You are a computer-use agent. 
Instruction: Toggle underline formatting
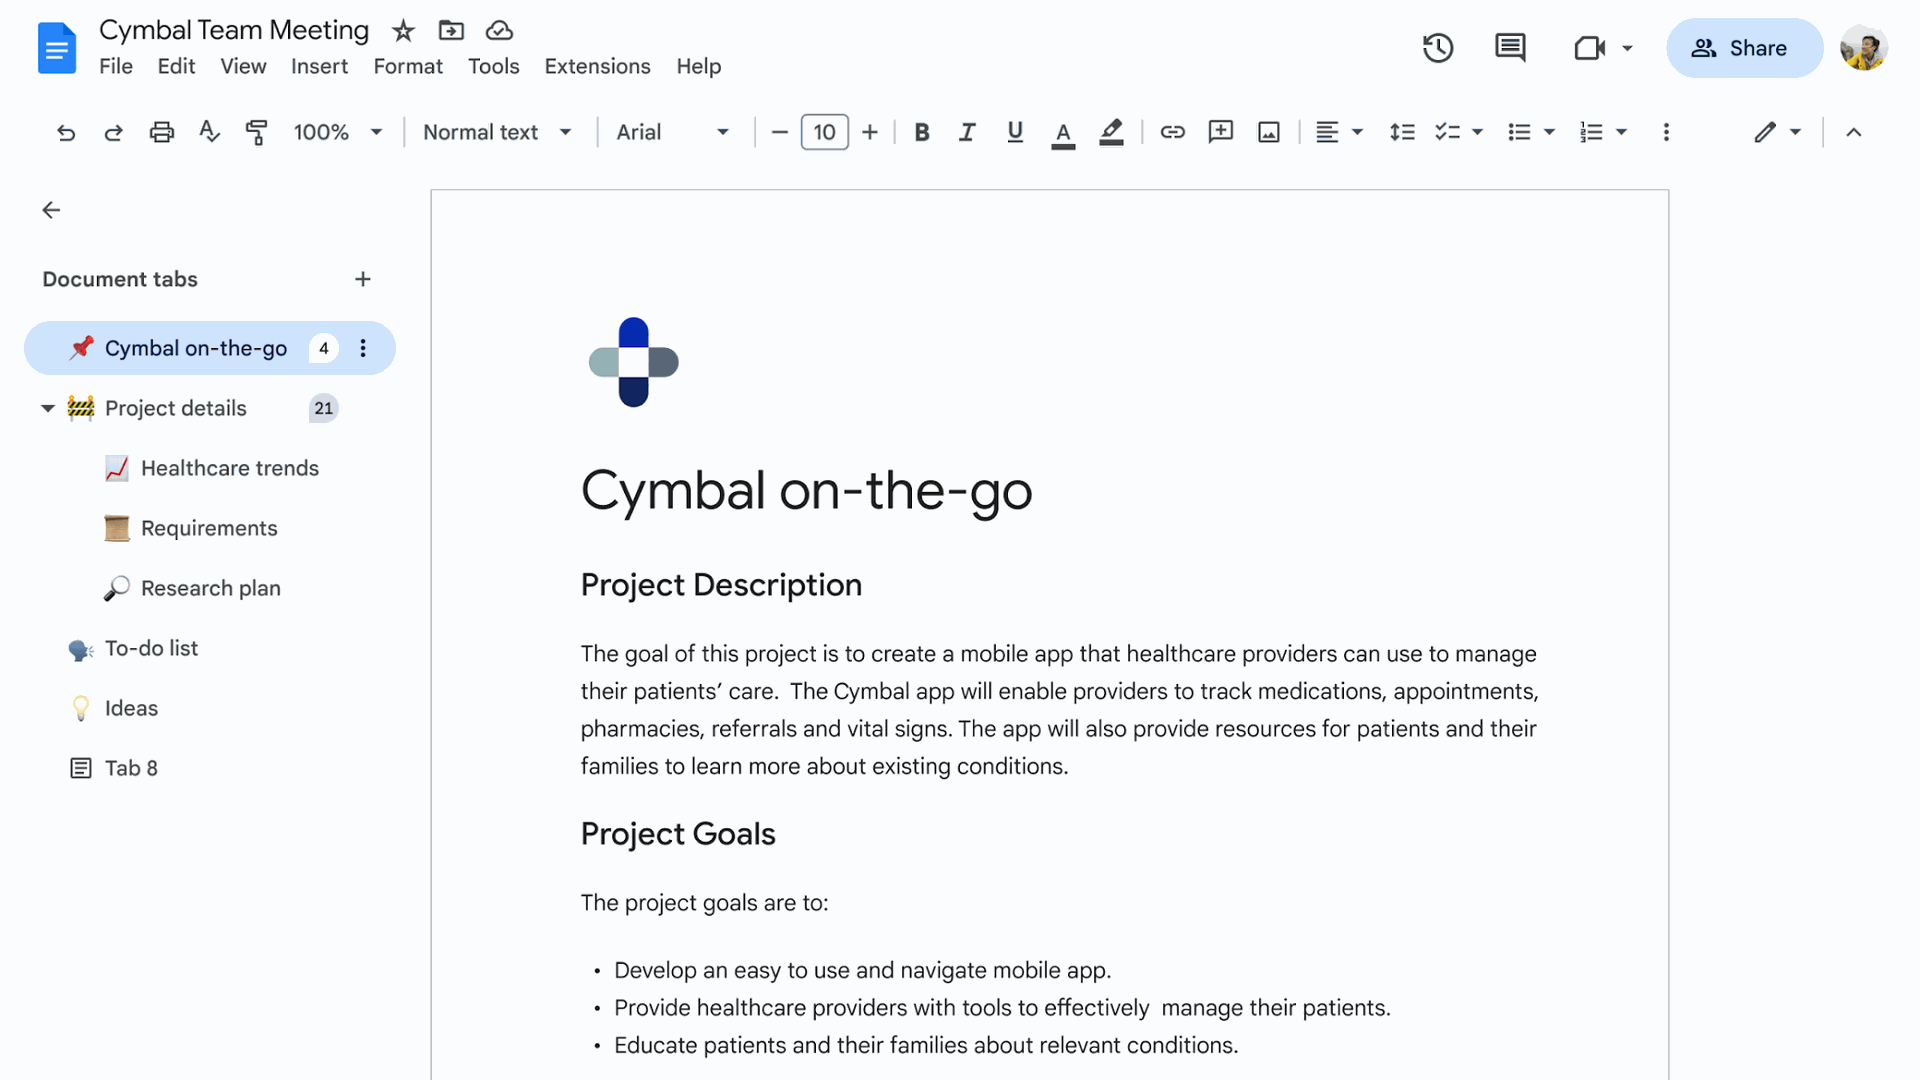point(1015,132)
